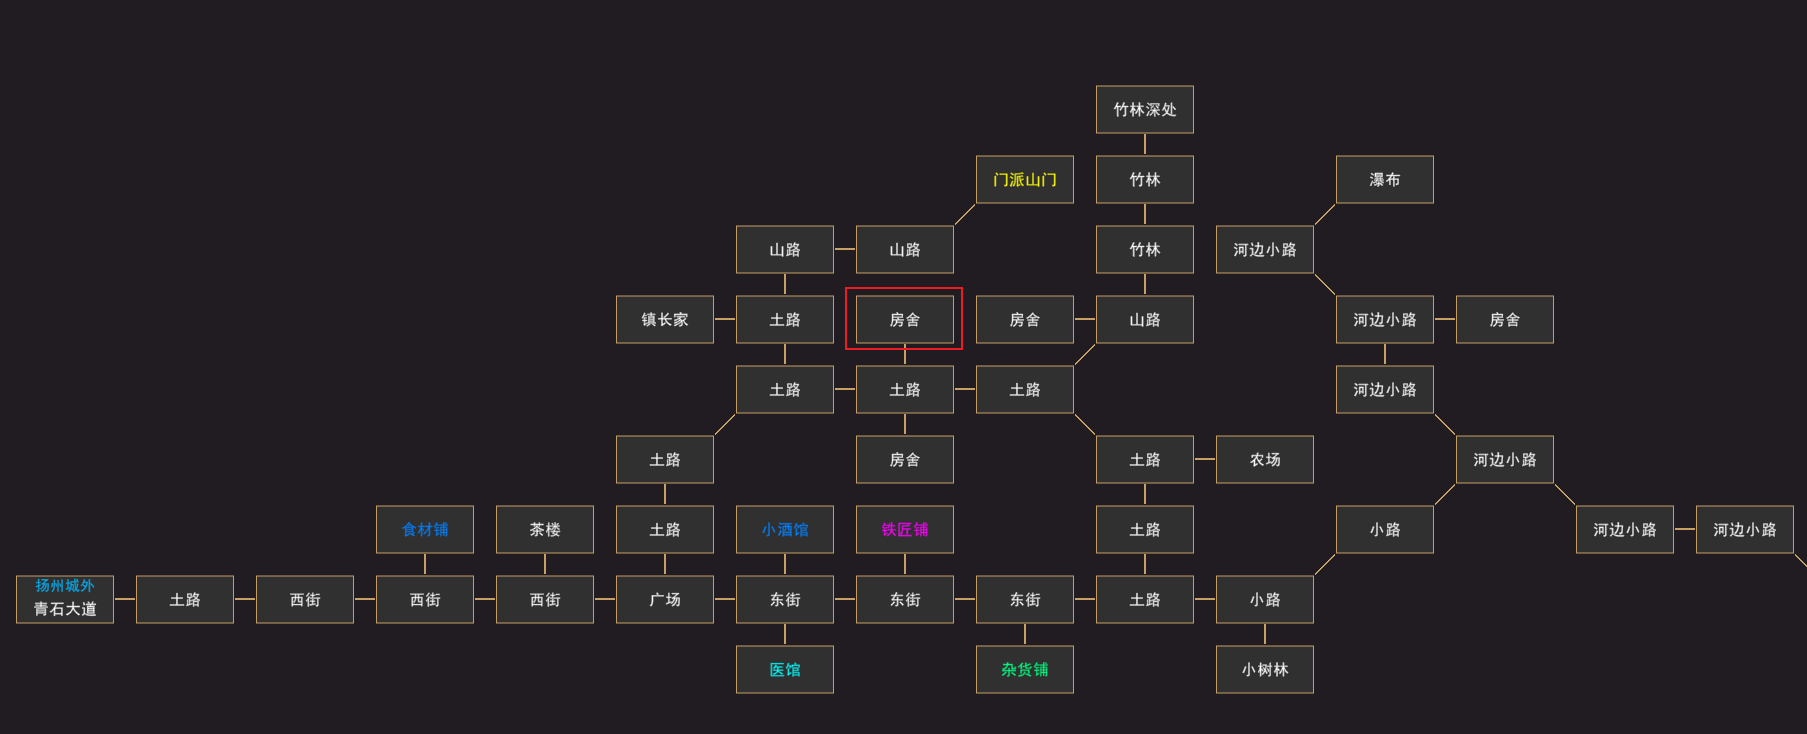Screen dimensions: 1807x734
Task: Select the 河边小路 node linked to 瀑布
Action: tap(1264, 249)
